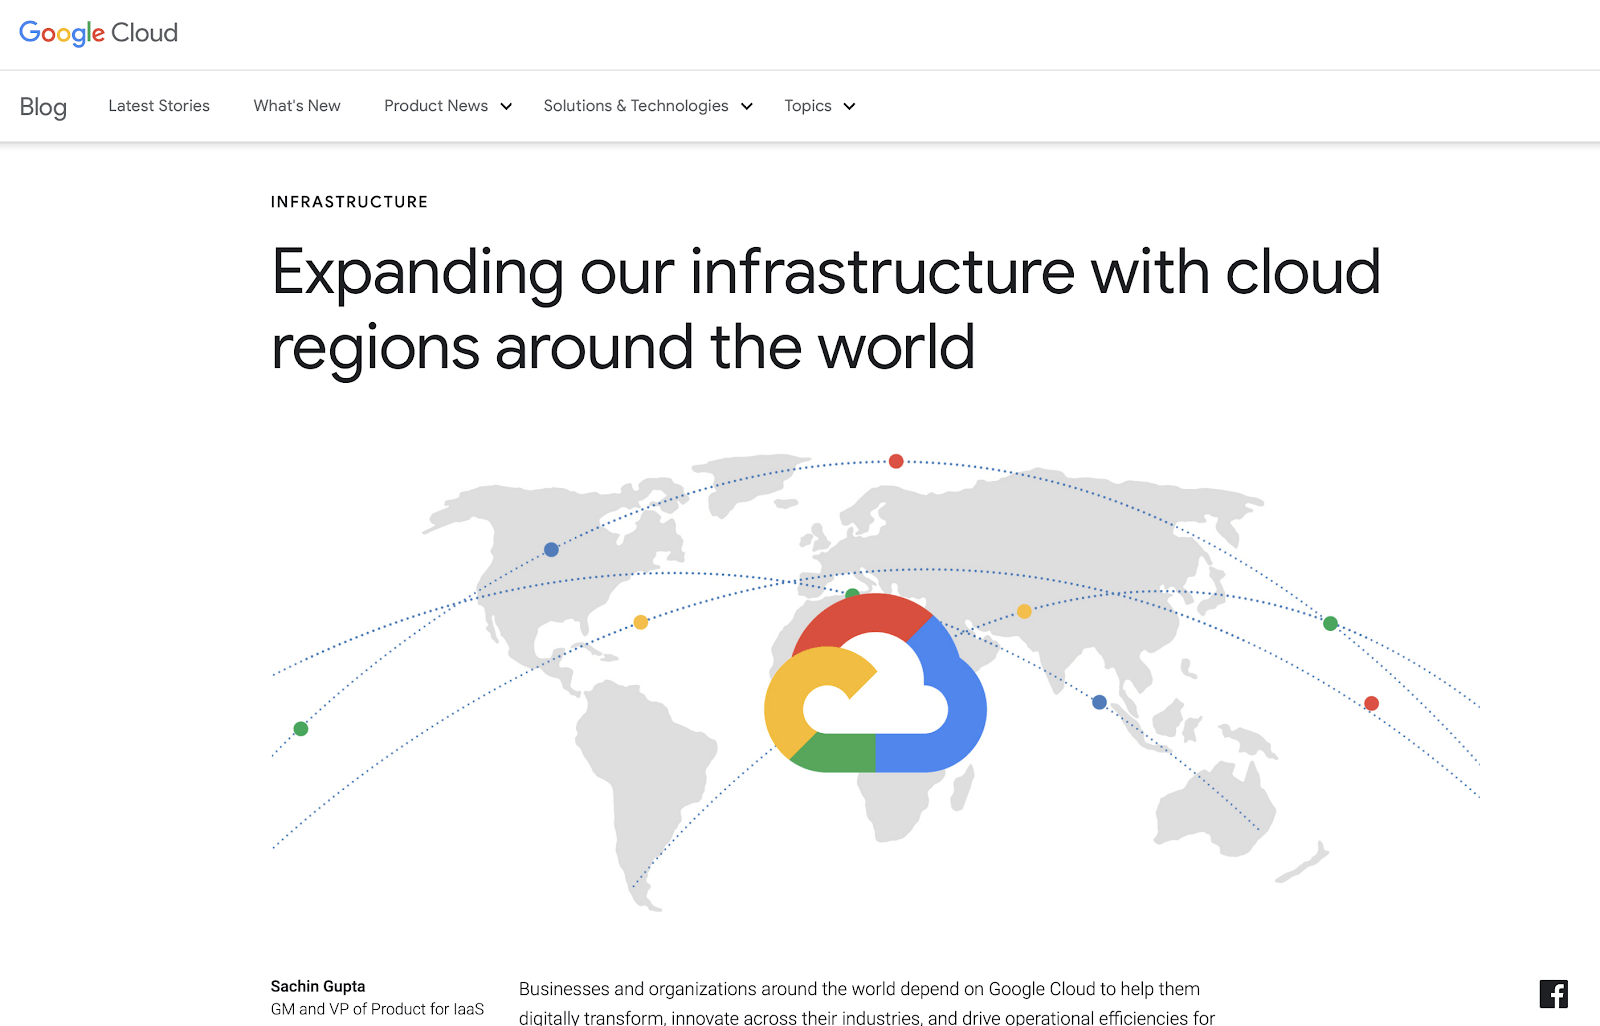Viewport: 1600px width, 1026px height.
Task: Select What's New in the navigation
Action: (x=296, y=106)
